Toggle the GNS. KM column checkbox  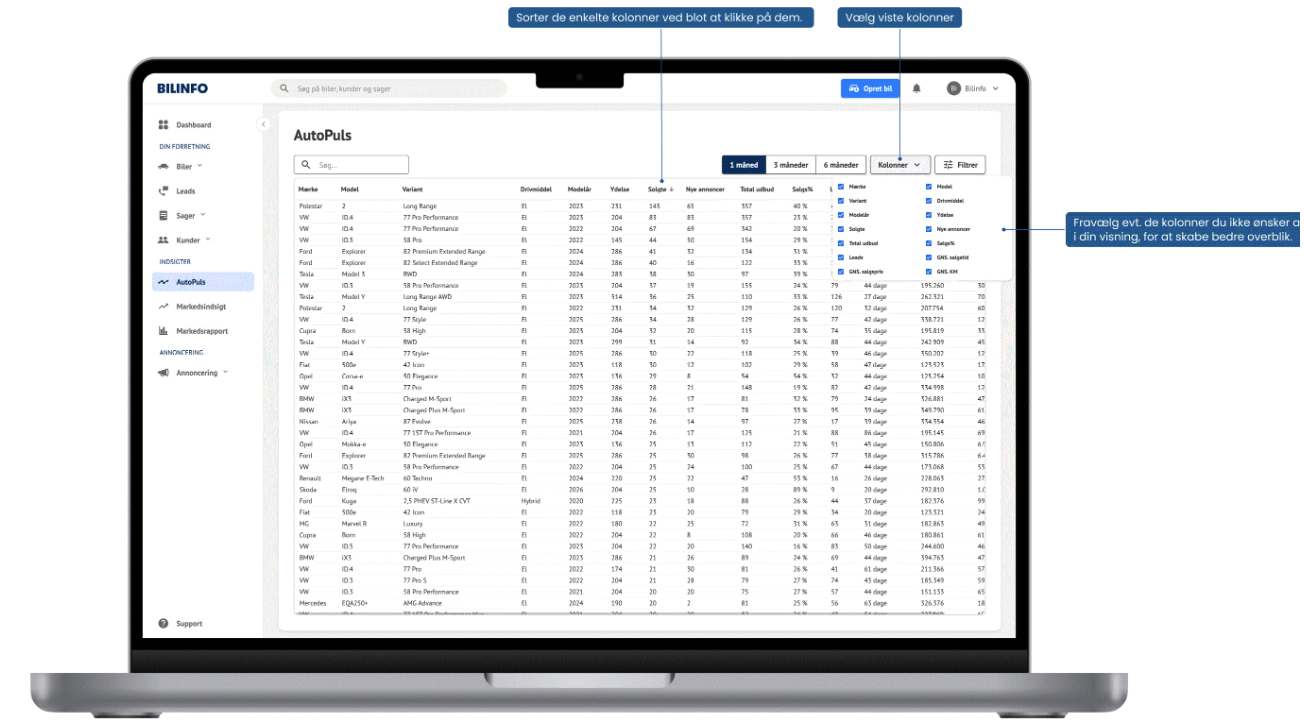(x=928, y=271)
